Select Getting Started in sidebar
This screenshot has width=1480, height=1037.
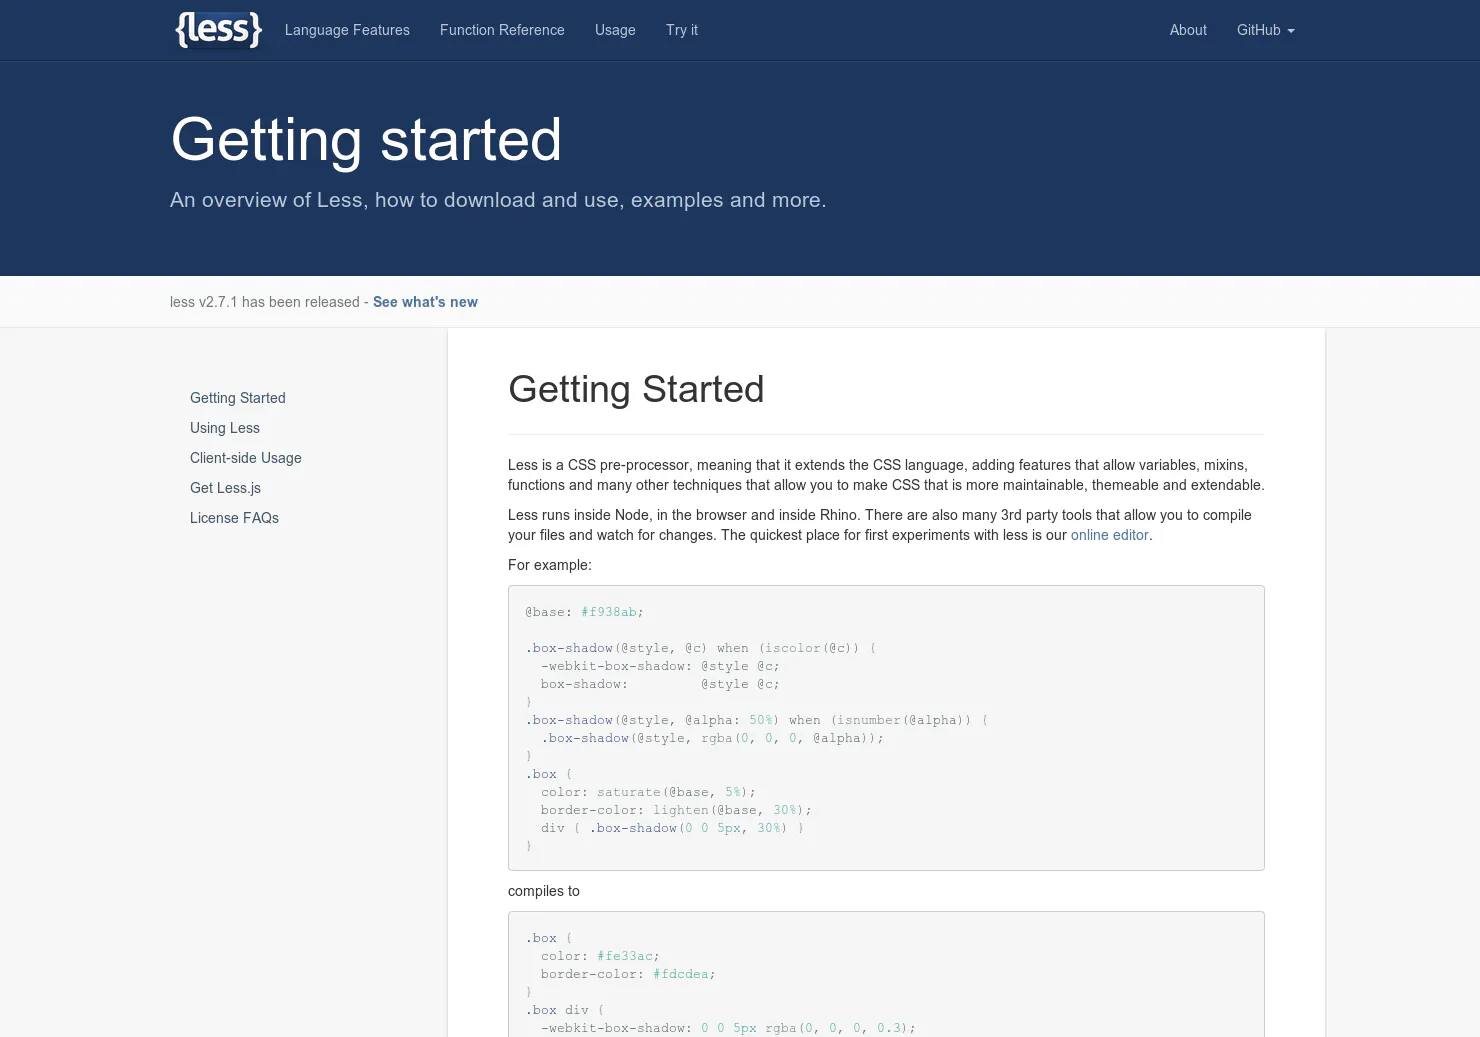click(x=238, y=398)
